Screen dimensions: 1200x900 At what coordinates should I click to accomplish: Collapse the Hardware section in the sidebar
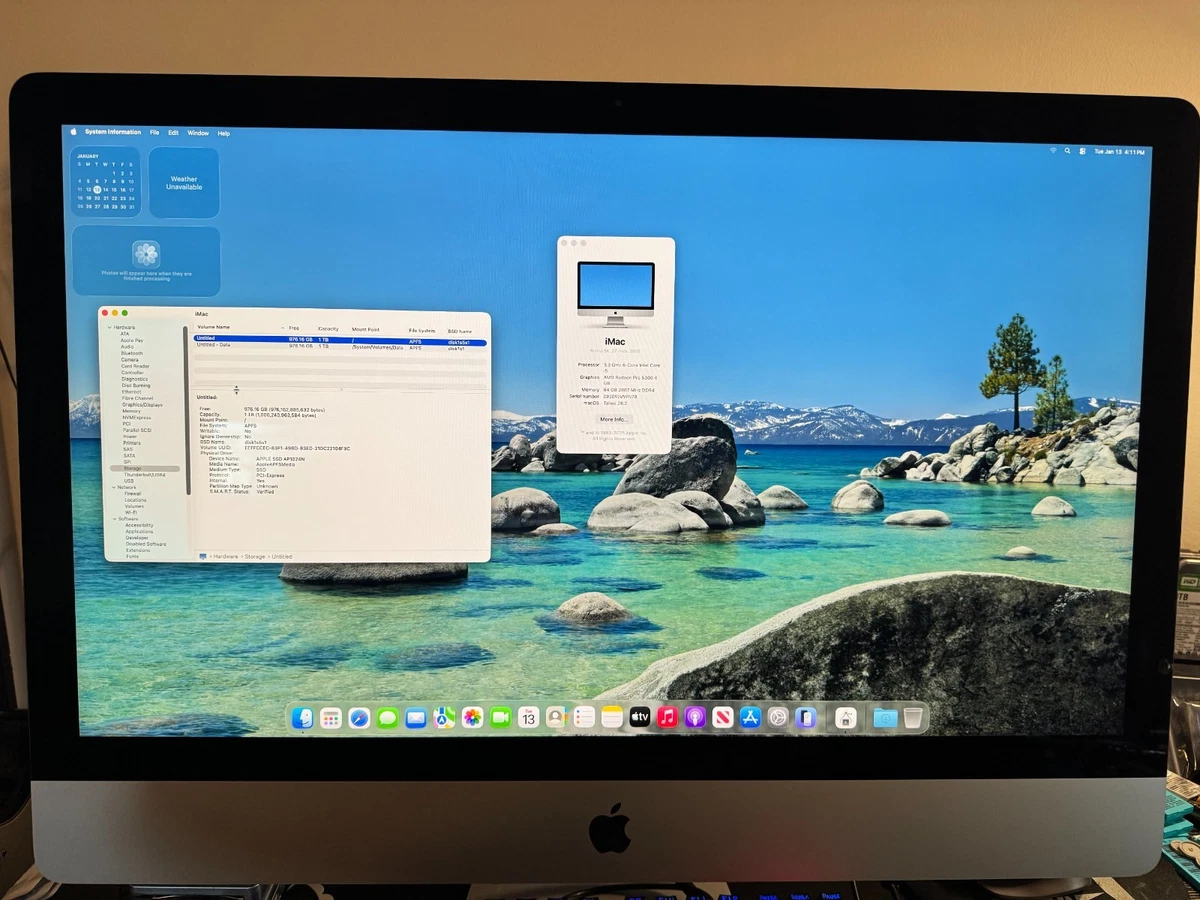coord(109,327)
